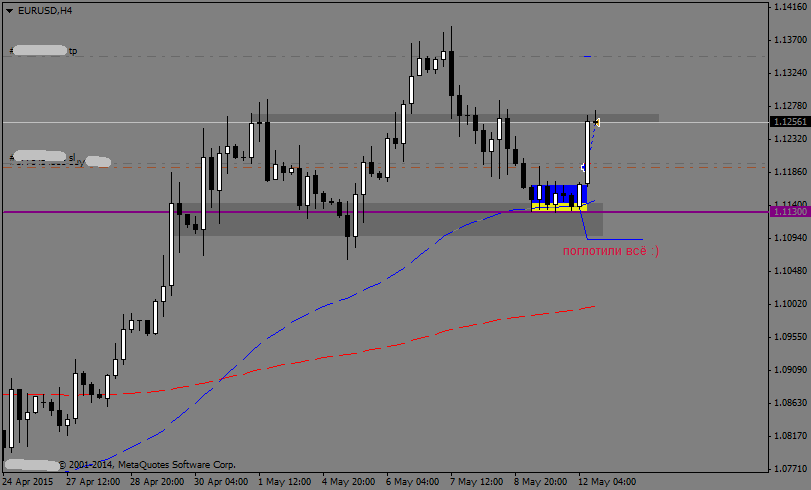
Task: Click the 1.09550 price axis label
Action: (x=790, y=337)
